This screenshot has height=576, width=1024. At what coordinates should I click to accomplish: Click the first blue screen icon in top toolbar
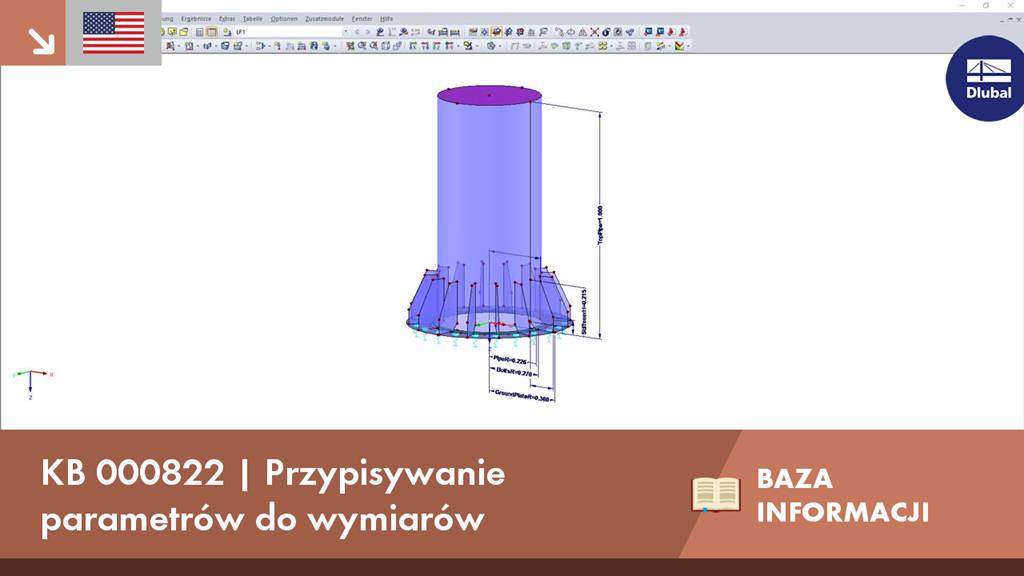tap(648, 31)
